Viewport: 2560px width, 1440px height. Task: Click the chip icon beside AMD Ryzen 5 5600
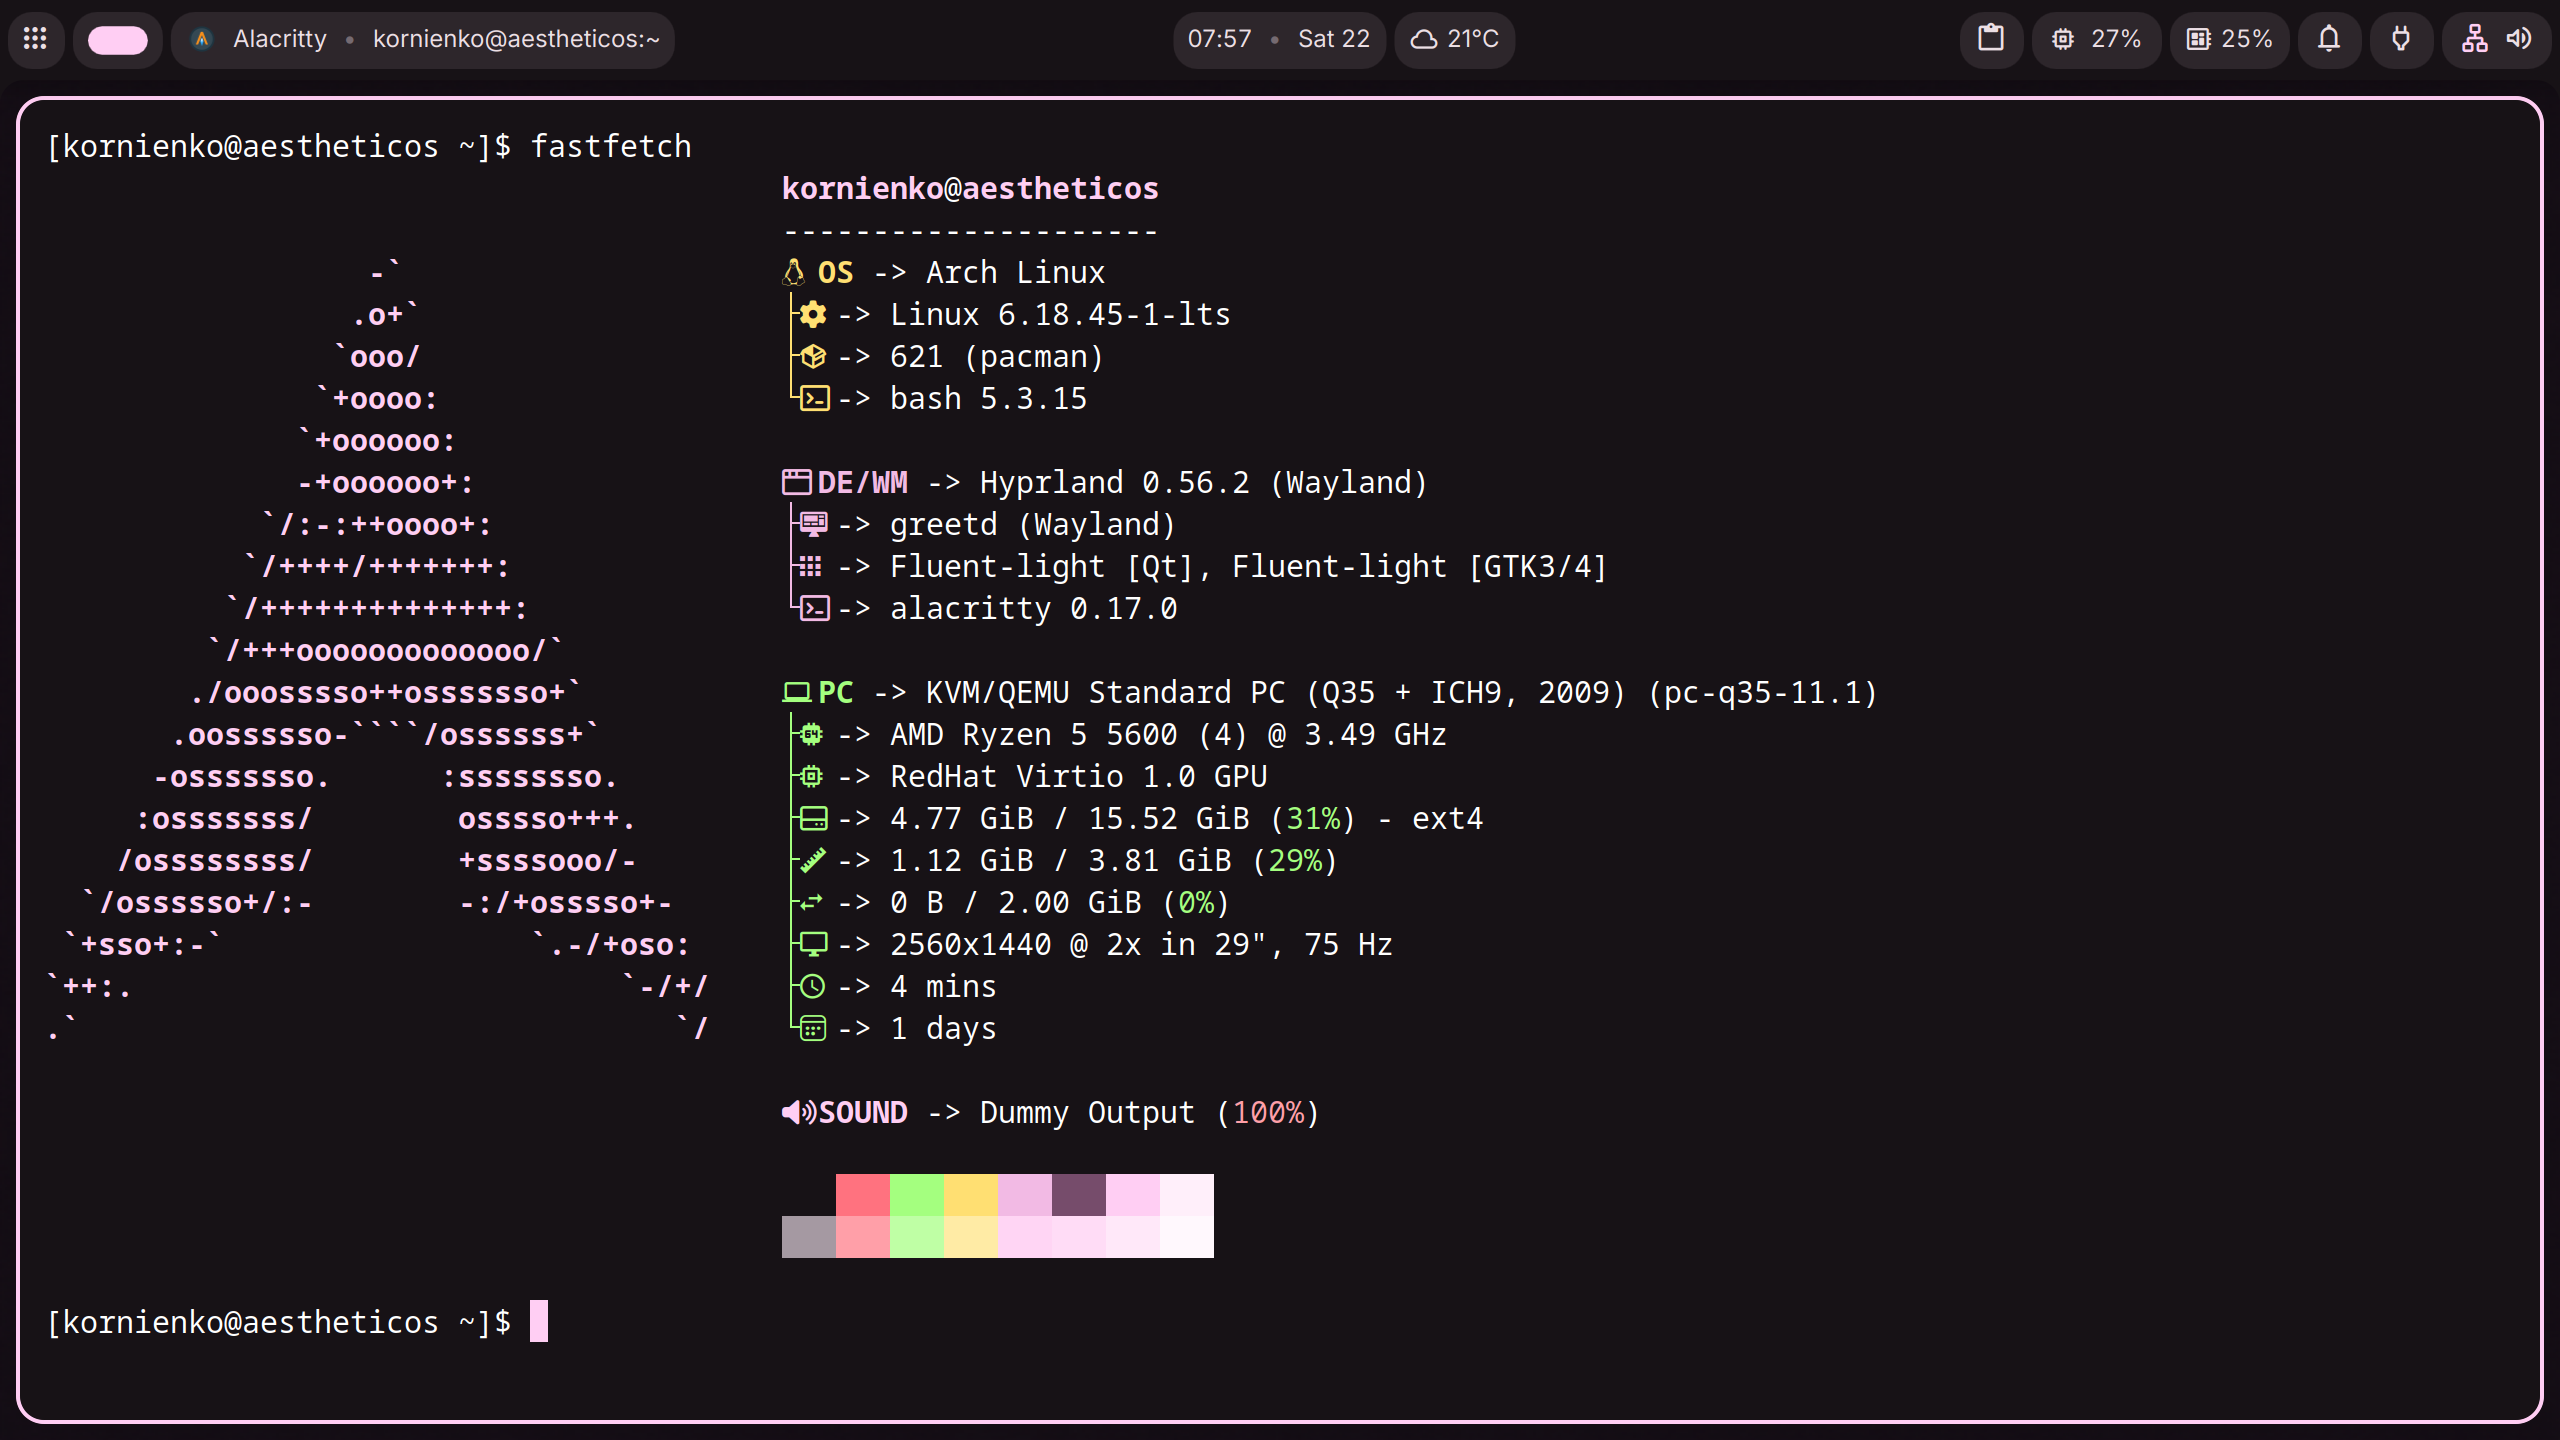pyautogui.click(x=812, y=734)
